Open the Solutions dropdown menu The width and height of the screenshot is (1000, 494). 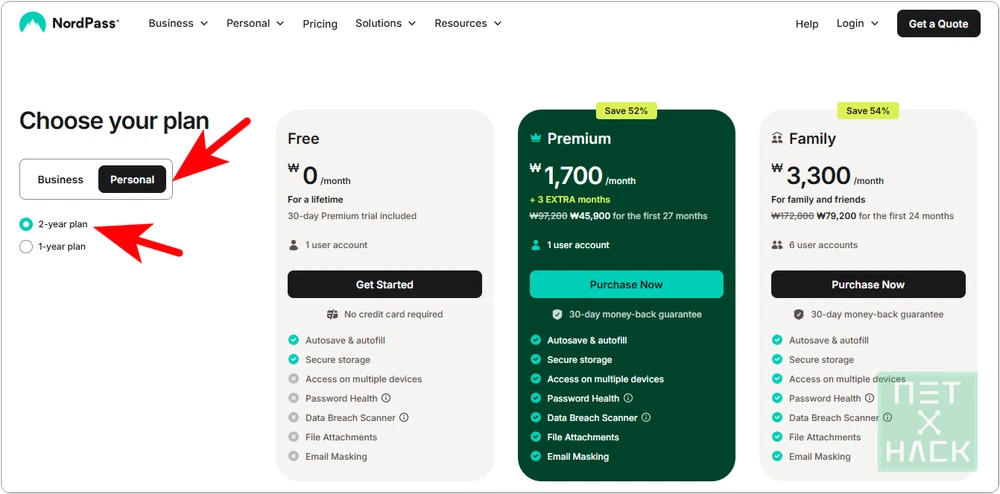tap(383, 23)
